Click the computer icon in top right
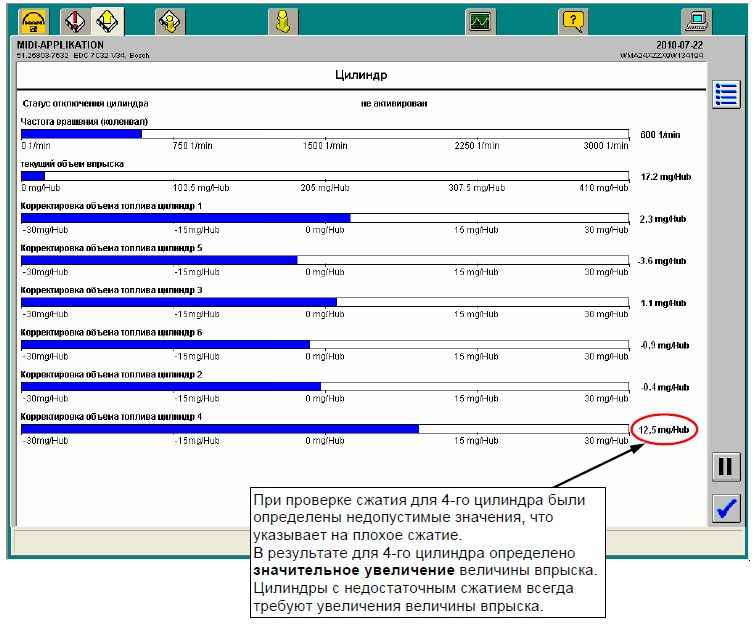Screen dimensions: 754x625 [x=695, y=20]
